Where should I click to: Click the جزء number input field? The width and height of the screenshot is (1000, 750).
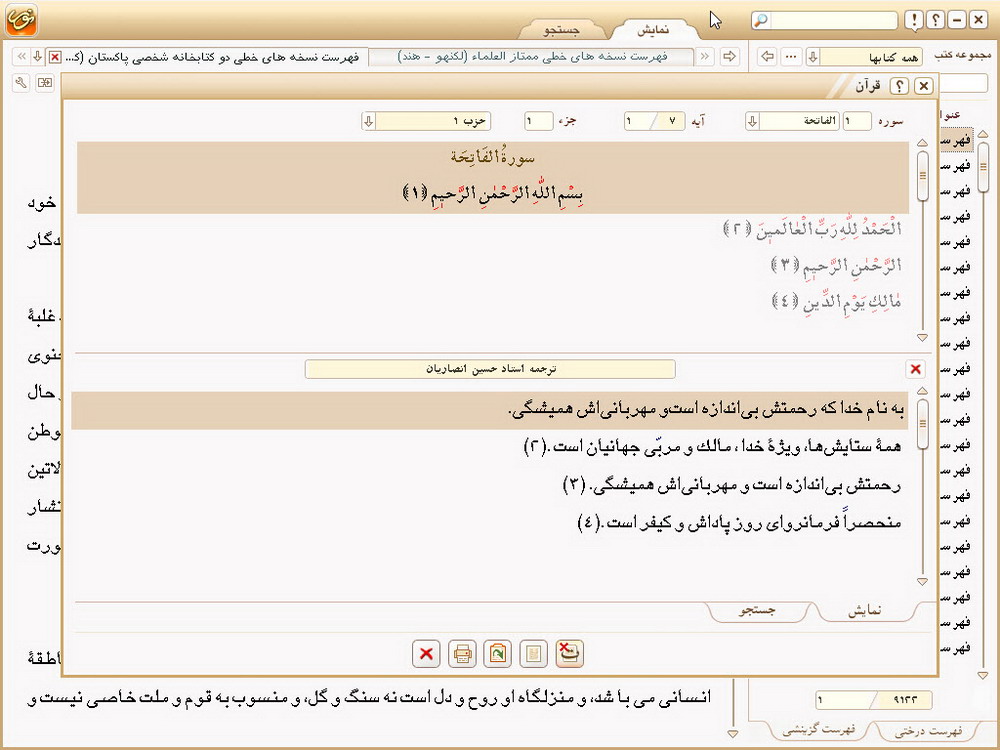(x=538, y=121)
